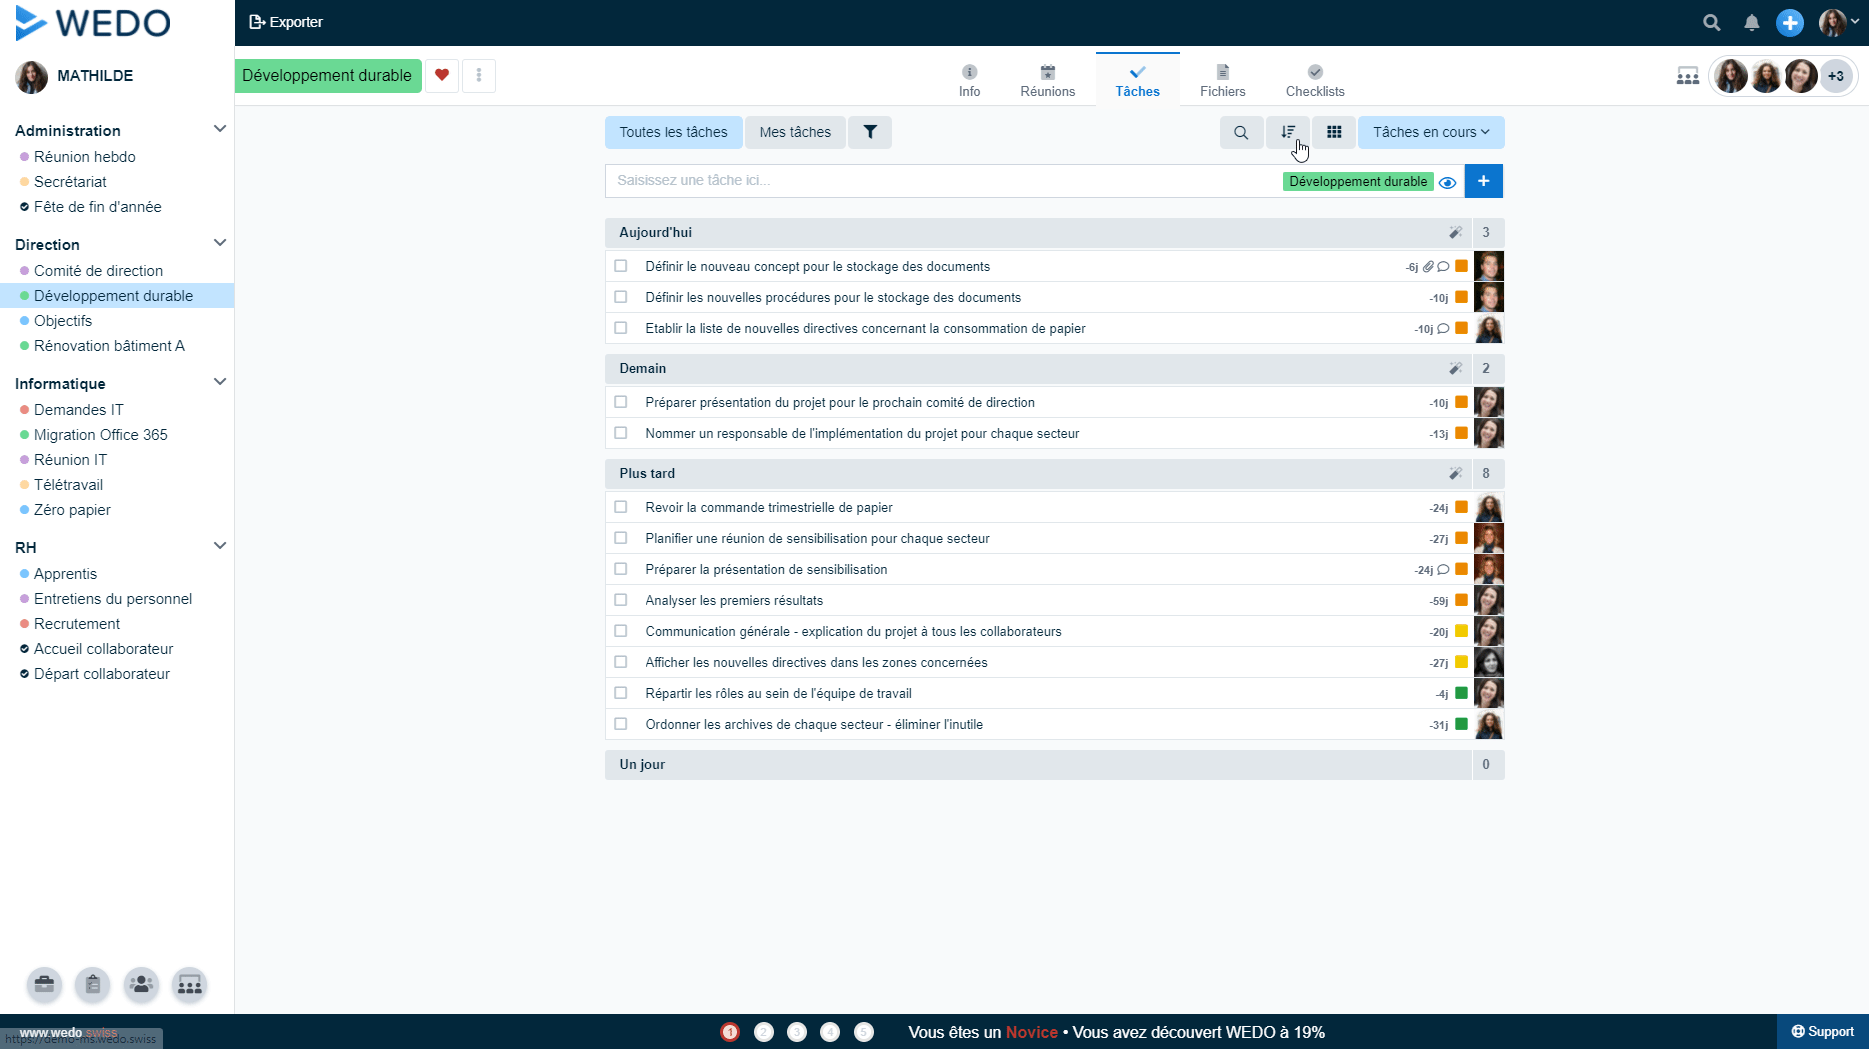1869x1049 pixels.
Task: Collapse the Administration section
Action: (x=220, y=130)
